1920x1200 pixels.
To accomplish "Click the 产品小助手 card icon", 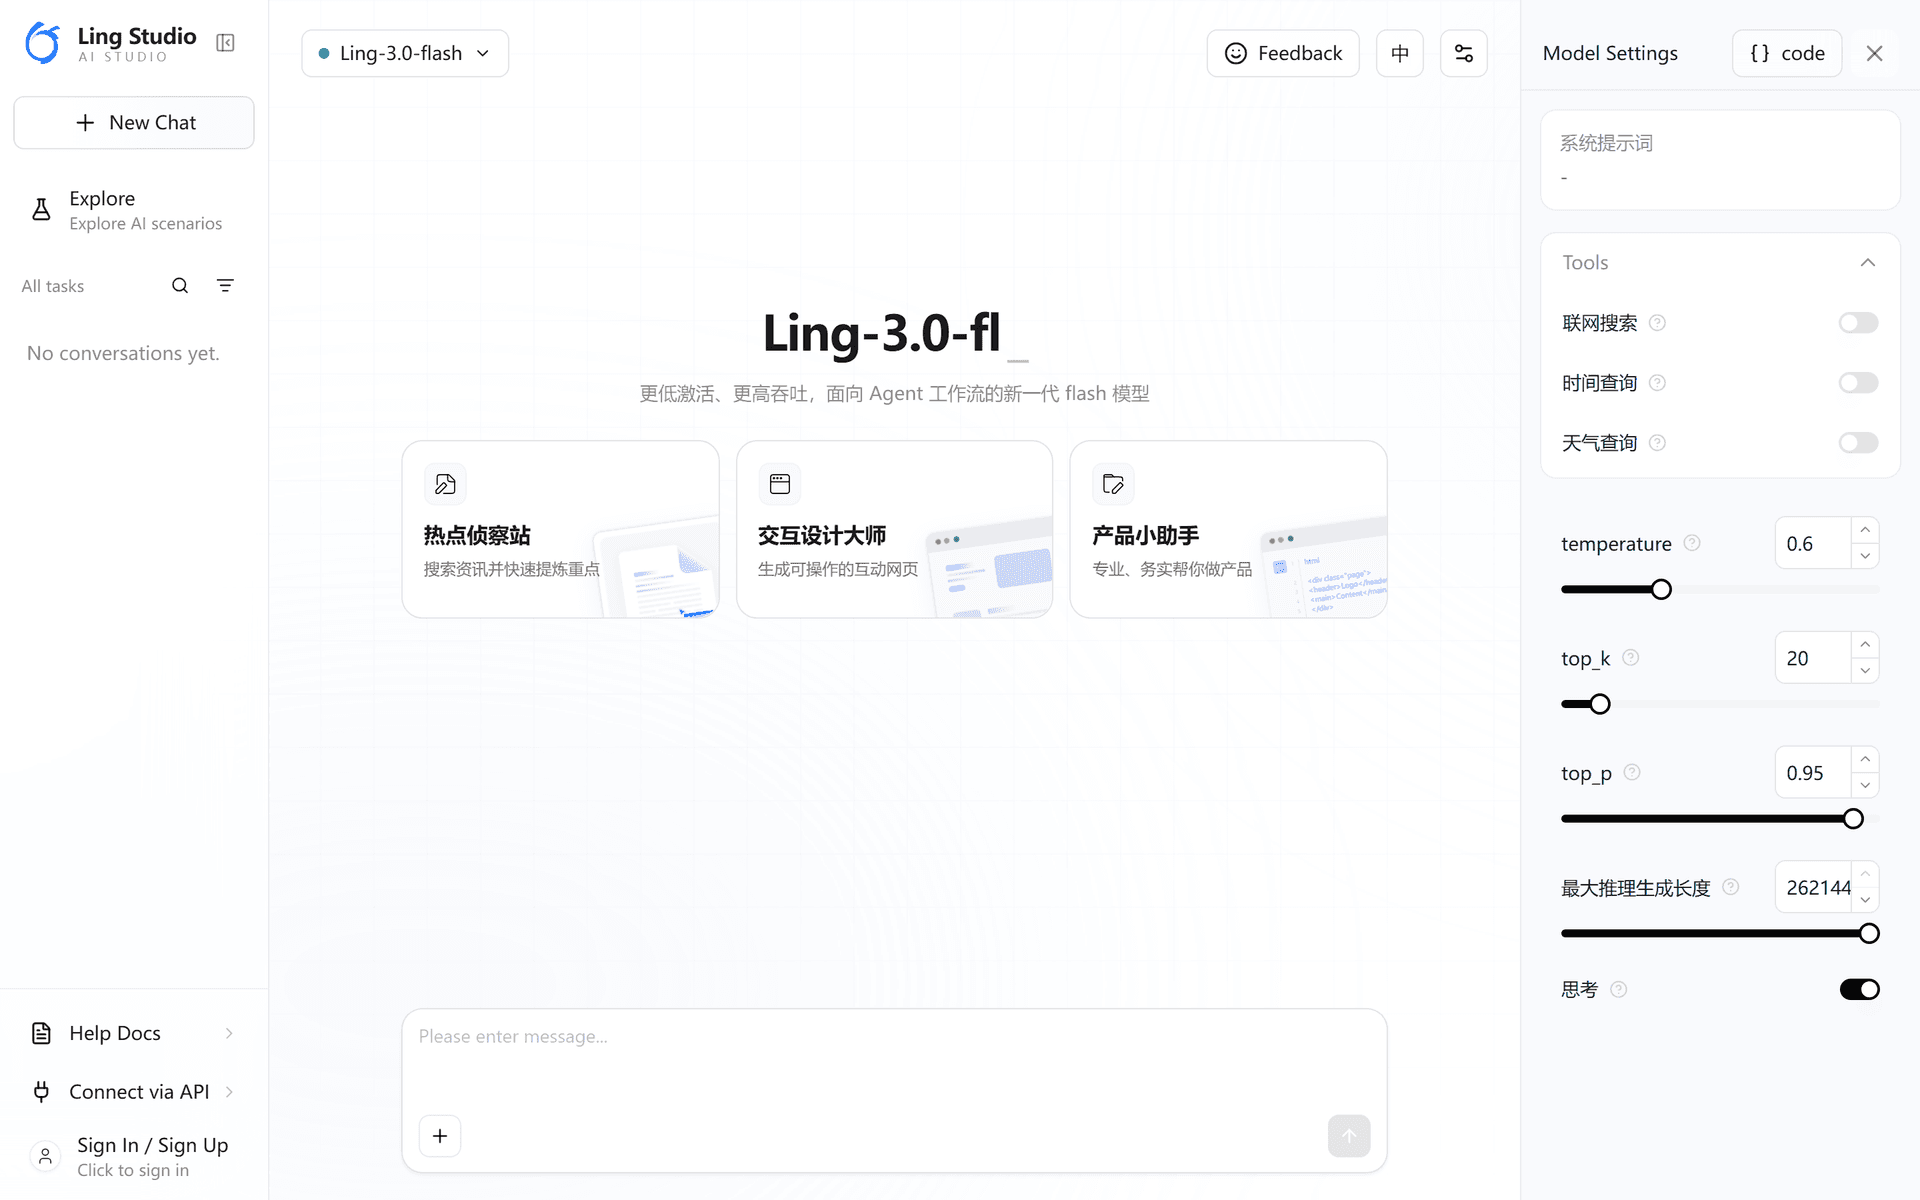I will (x=1113, y=484).
